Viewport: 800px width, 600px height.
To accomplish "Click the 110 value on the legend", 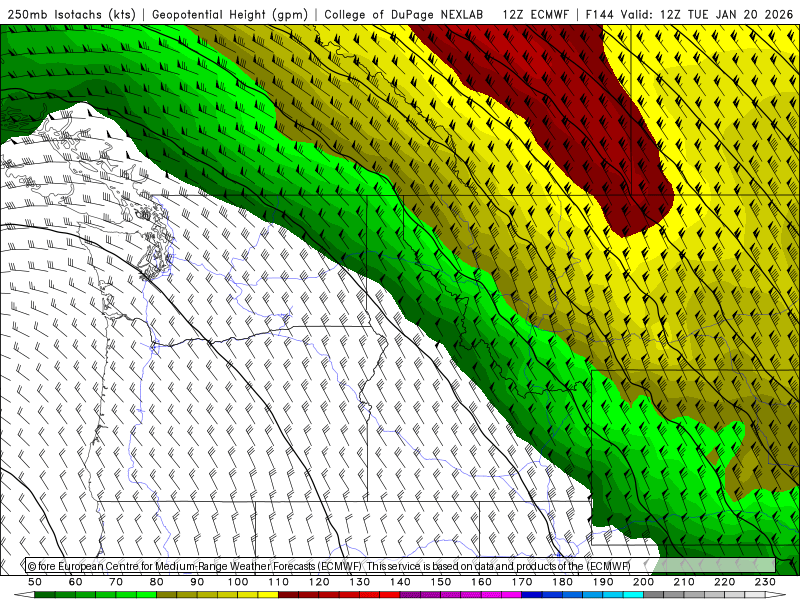I will click(x=278, y=582).
